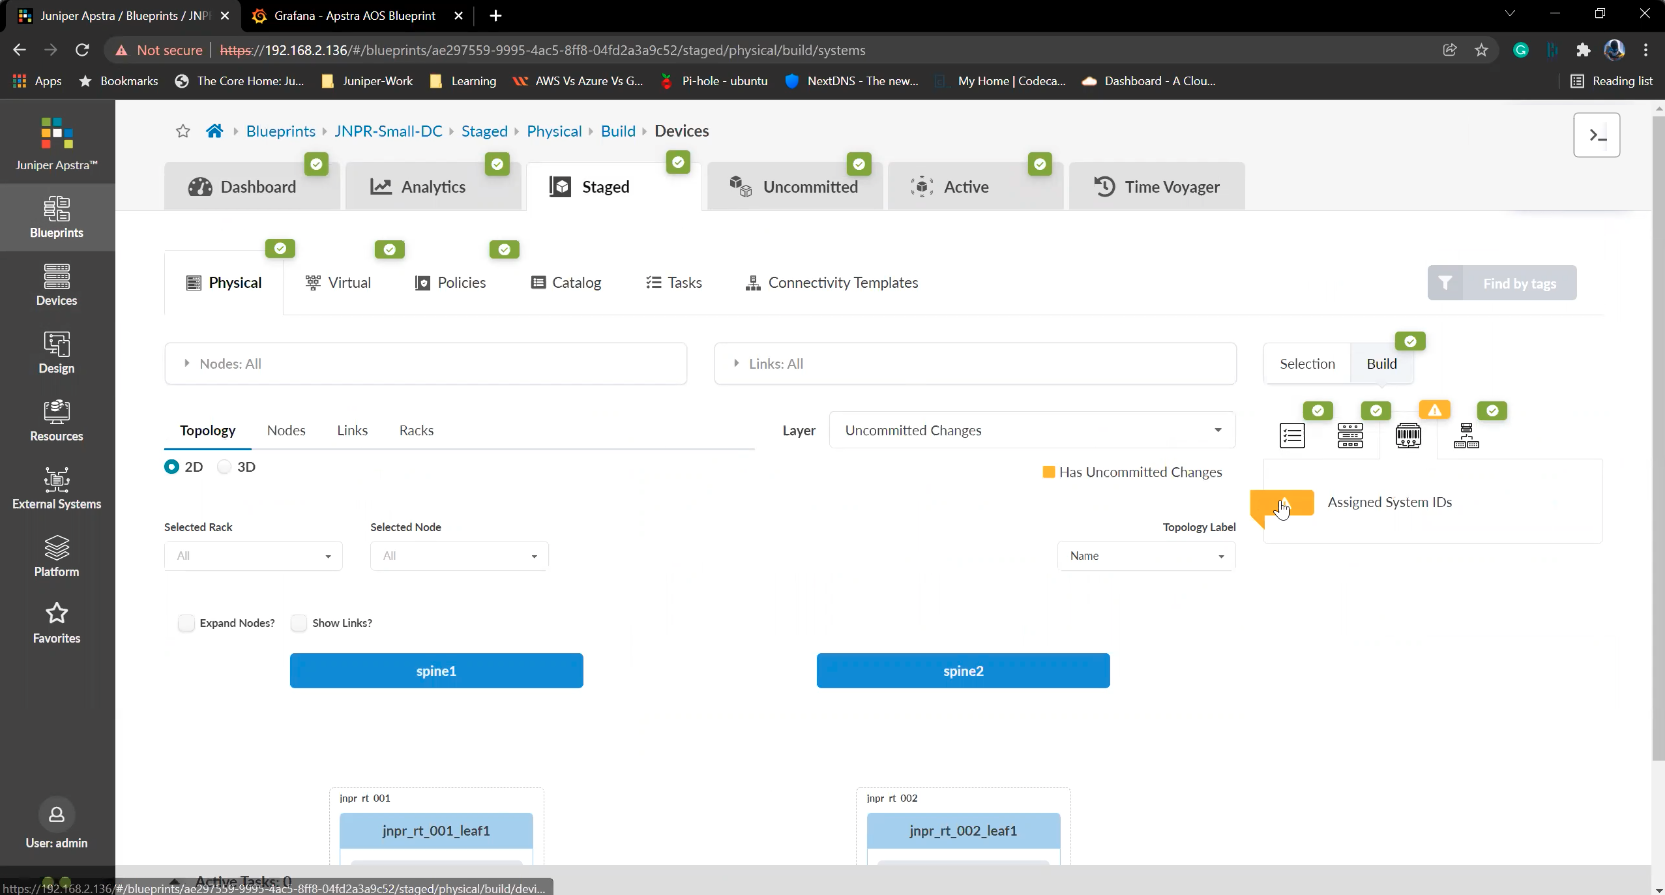Open Chrome three-dot menu
1665x895 pixels.
[x=1645, y=50]
